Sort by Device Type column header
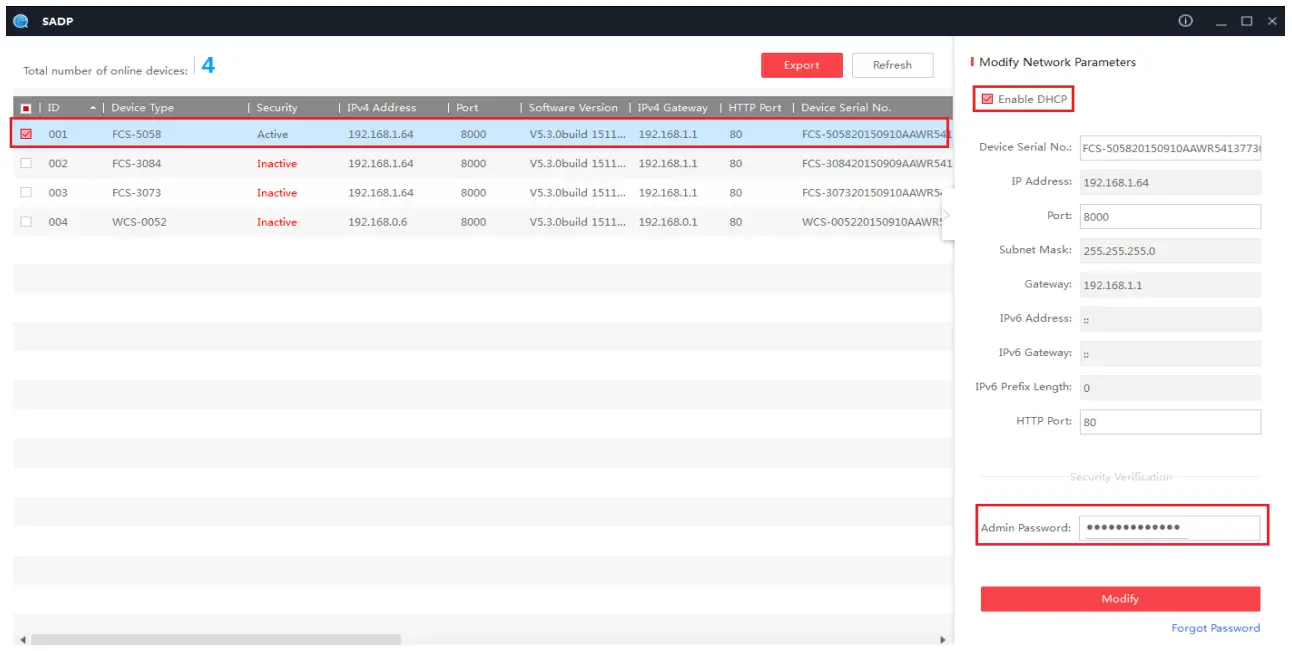Viewport: 1292px width, 651px height. coord(143,108)
